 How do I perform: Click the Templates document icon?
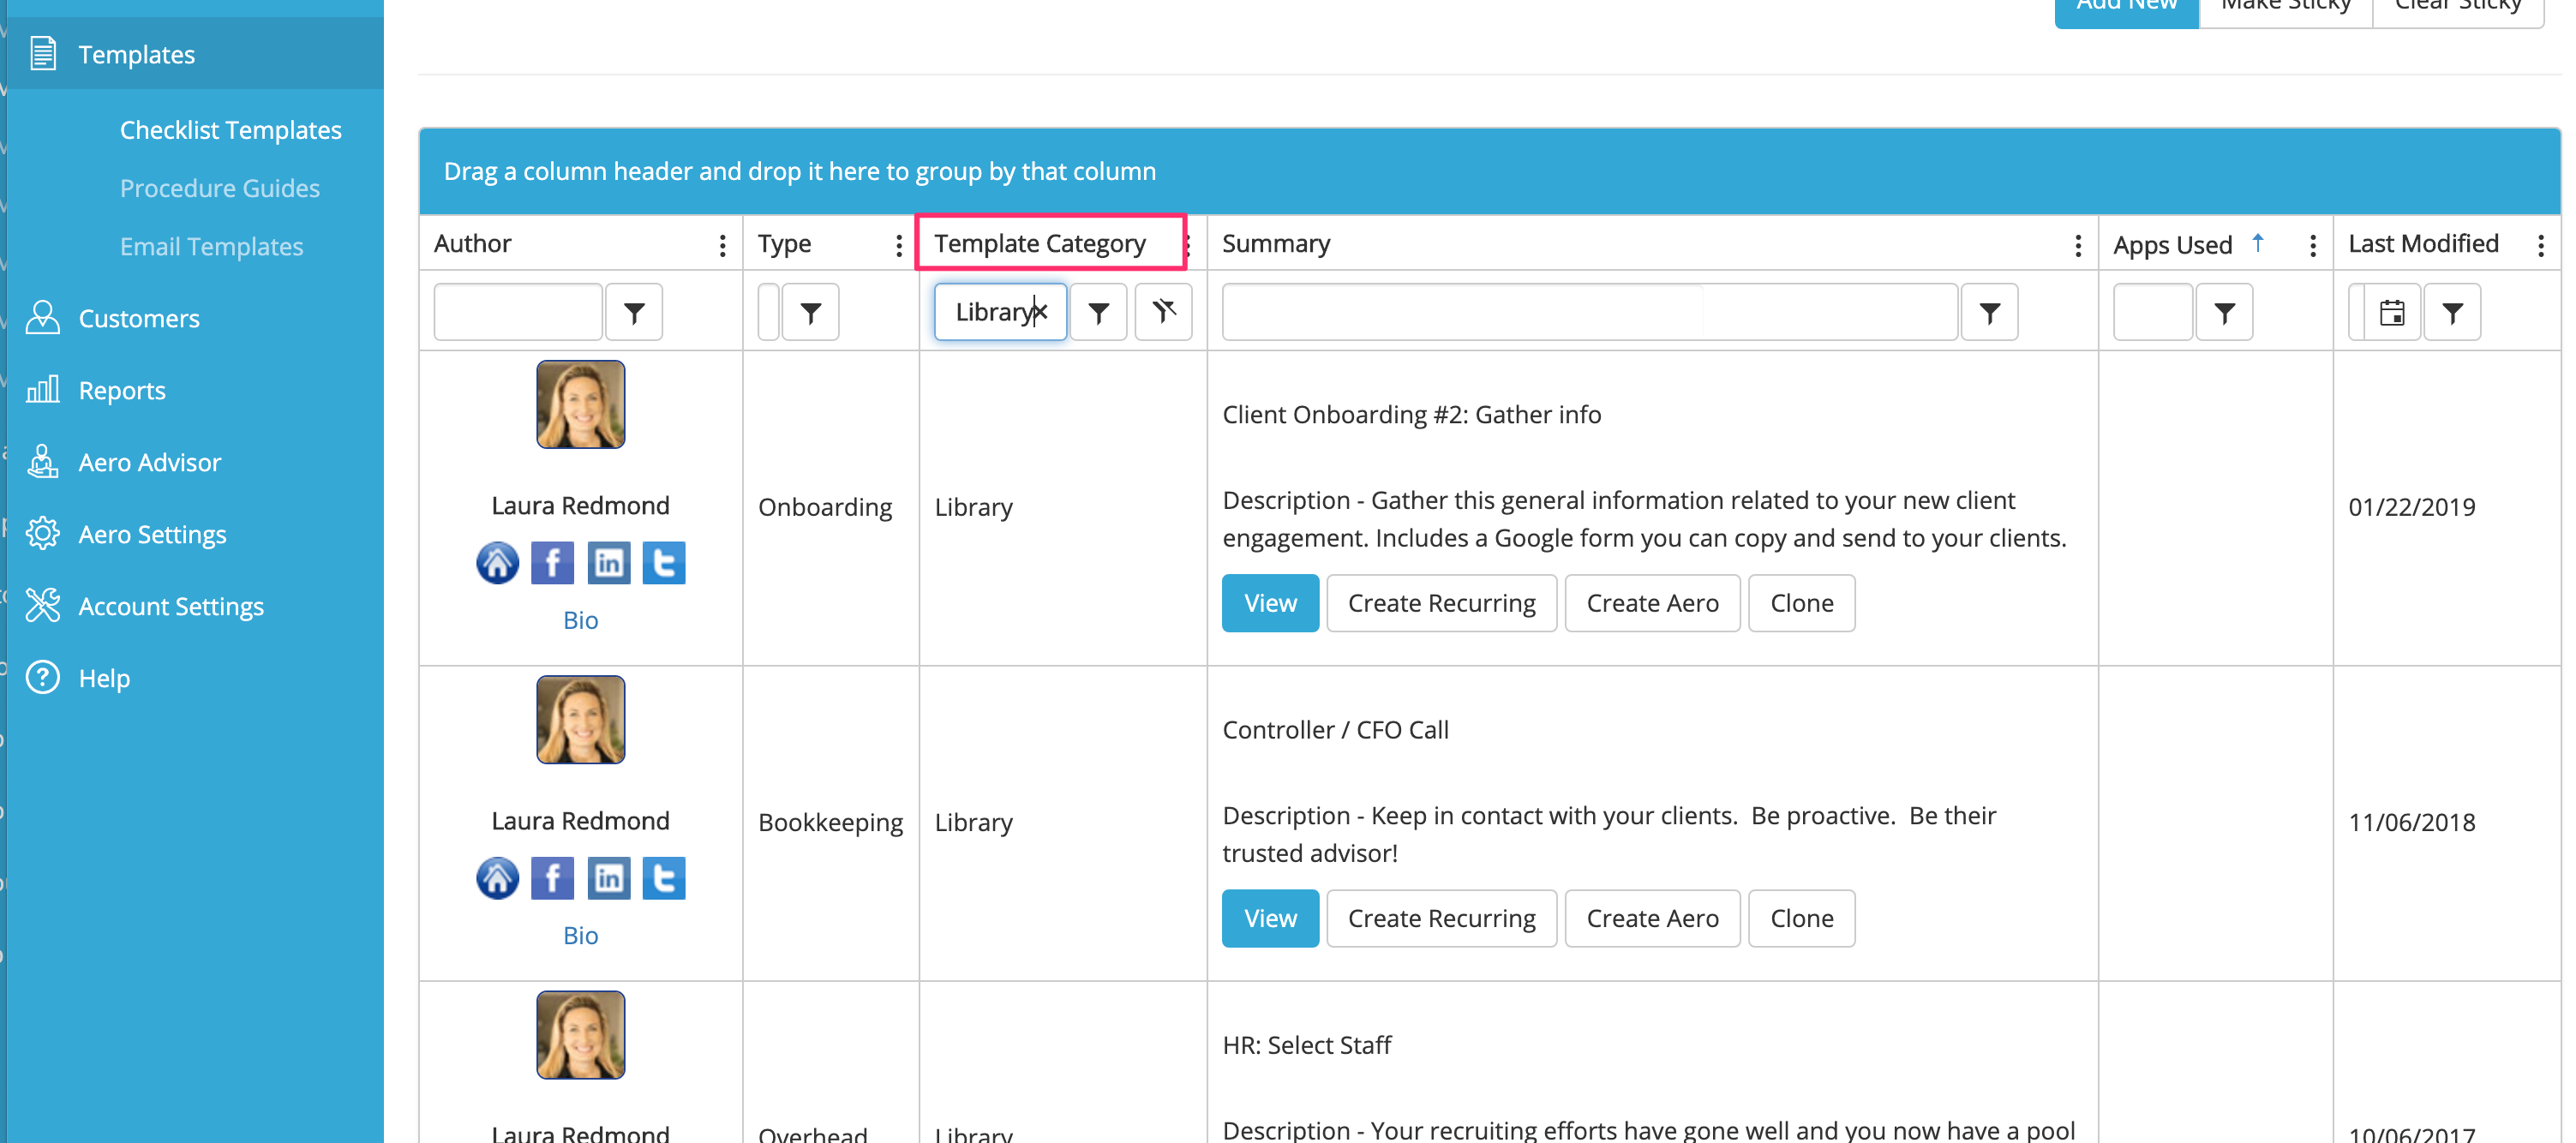point(43,54)
